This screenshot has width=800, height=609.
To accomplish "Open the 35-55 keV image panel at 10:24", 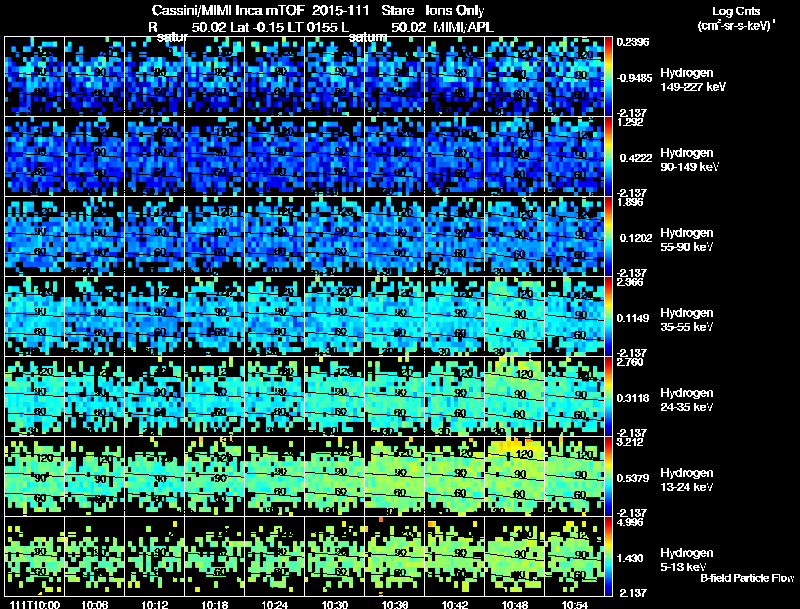I will 274,317.
